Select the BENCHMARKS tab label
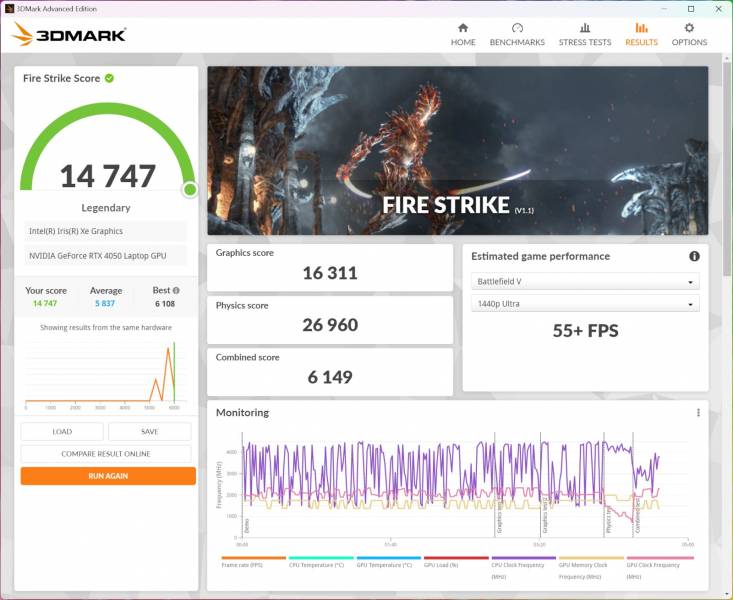 coord(517,42)
